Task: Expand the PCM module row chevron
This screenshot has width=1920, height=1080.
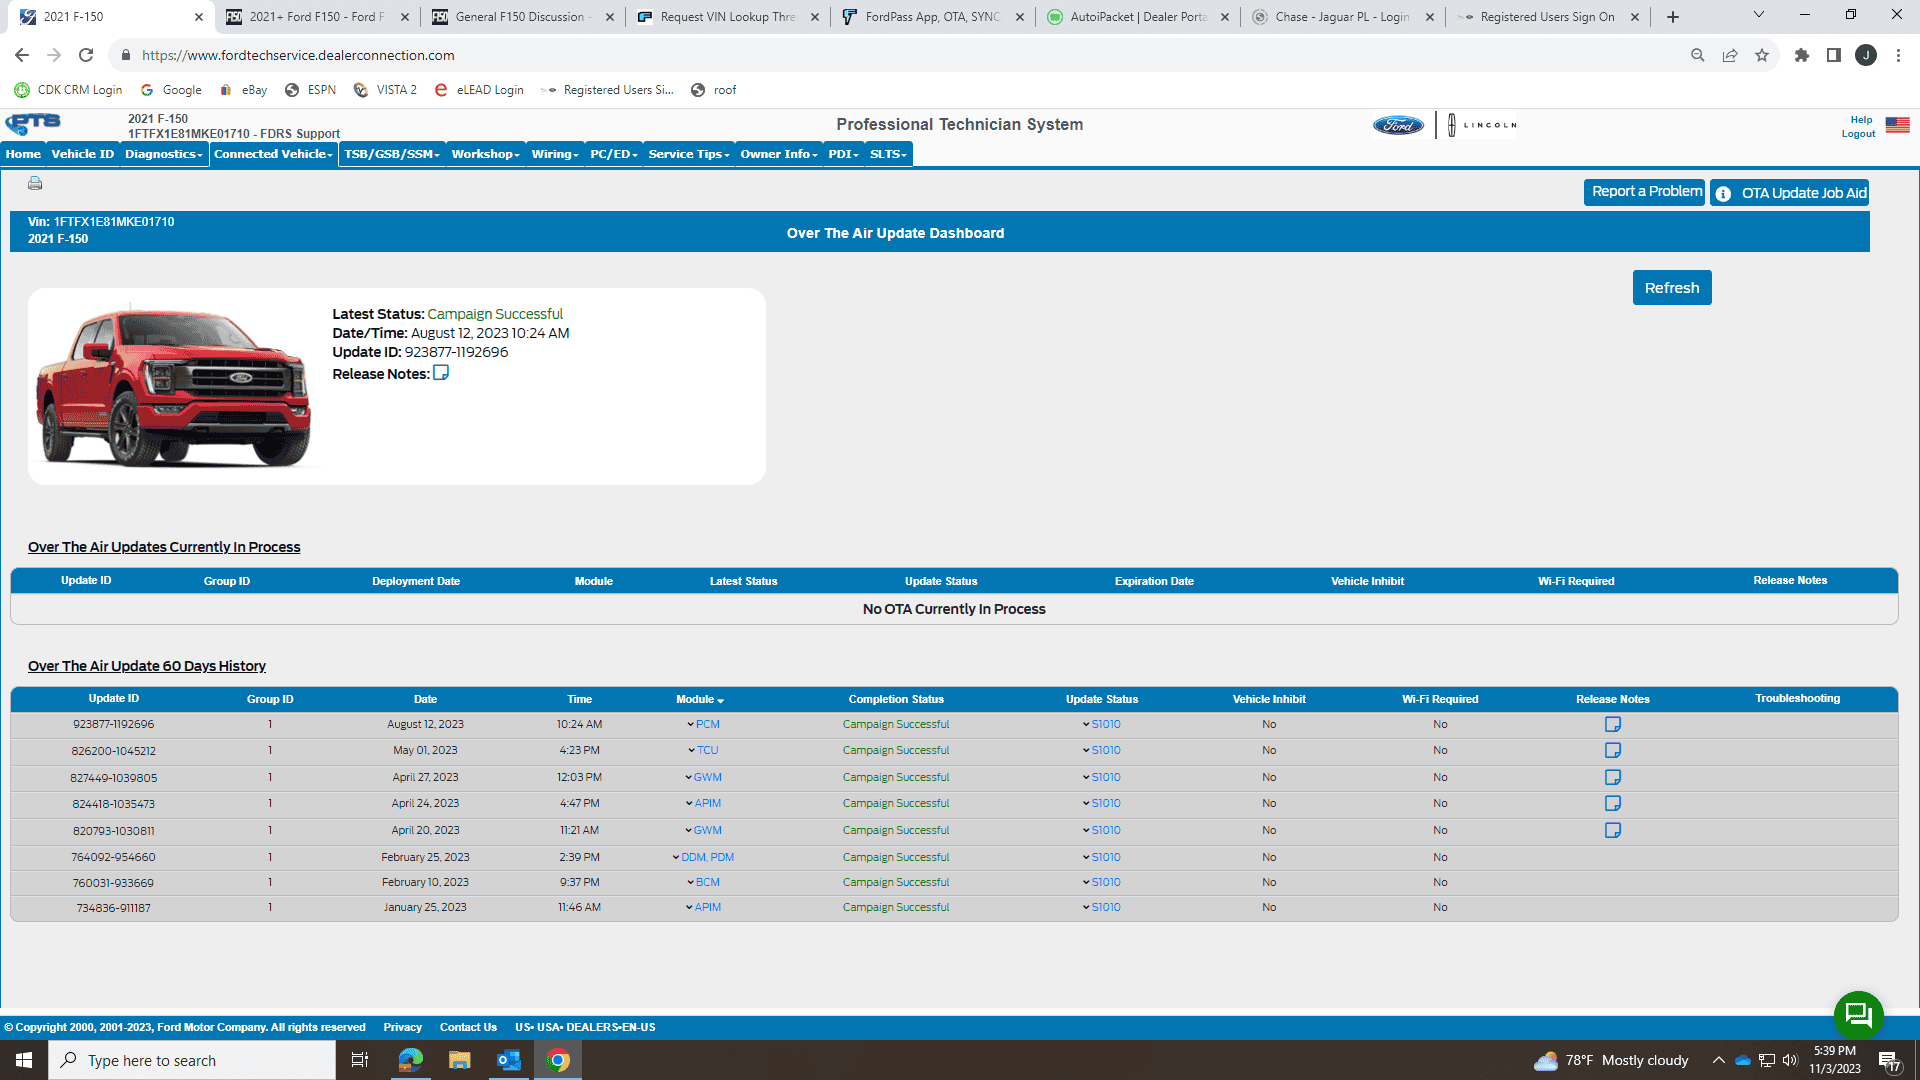Action: click(691, 724)
